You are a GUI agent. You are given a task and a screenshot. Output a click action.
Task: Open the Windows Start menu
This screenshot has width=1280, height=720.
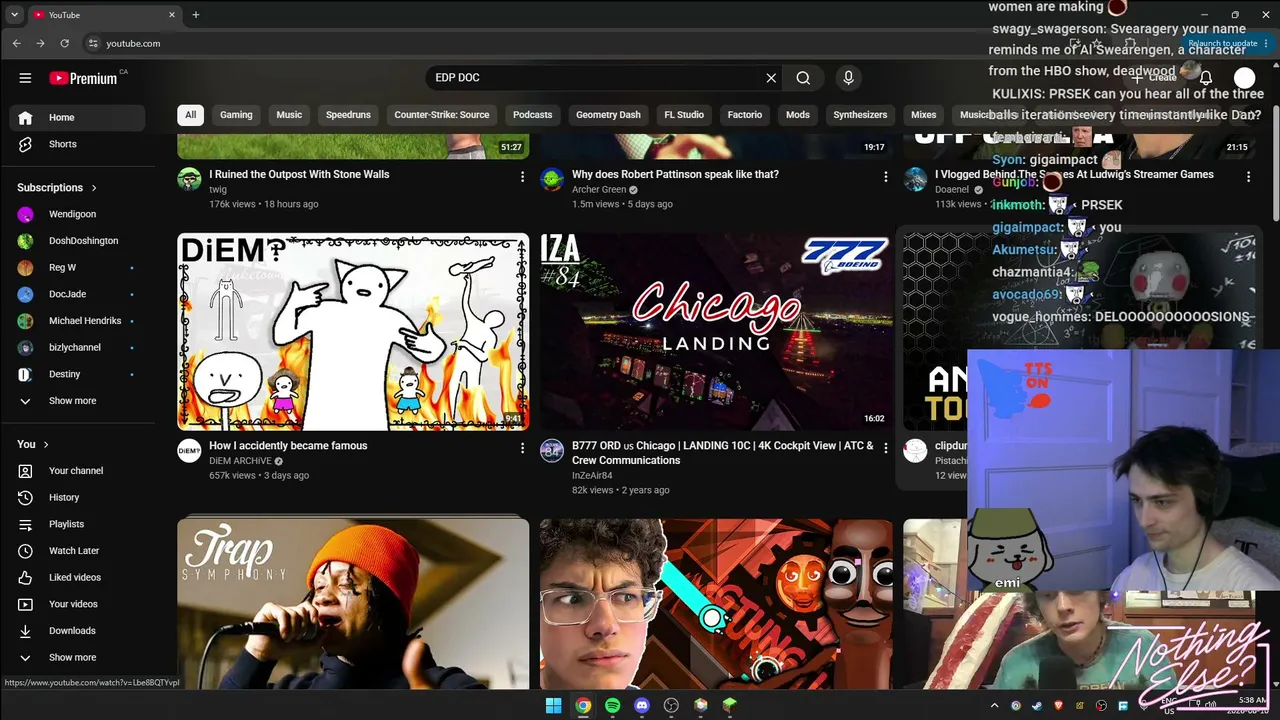tap(553, 705)
